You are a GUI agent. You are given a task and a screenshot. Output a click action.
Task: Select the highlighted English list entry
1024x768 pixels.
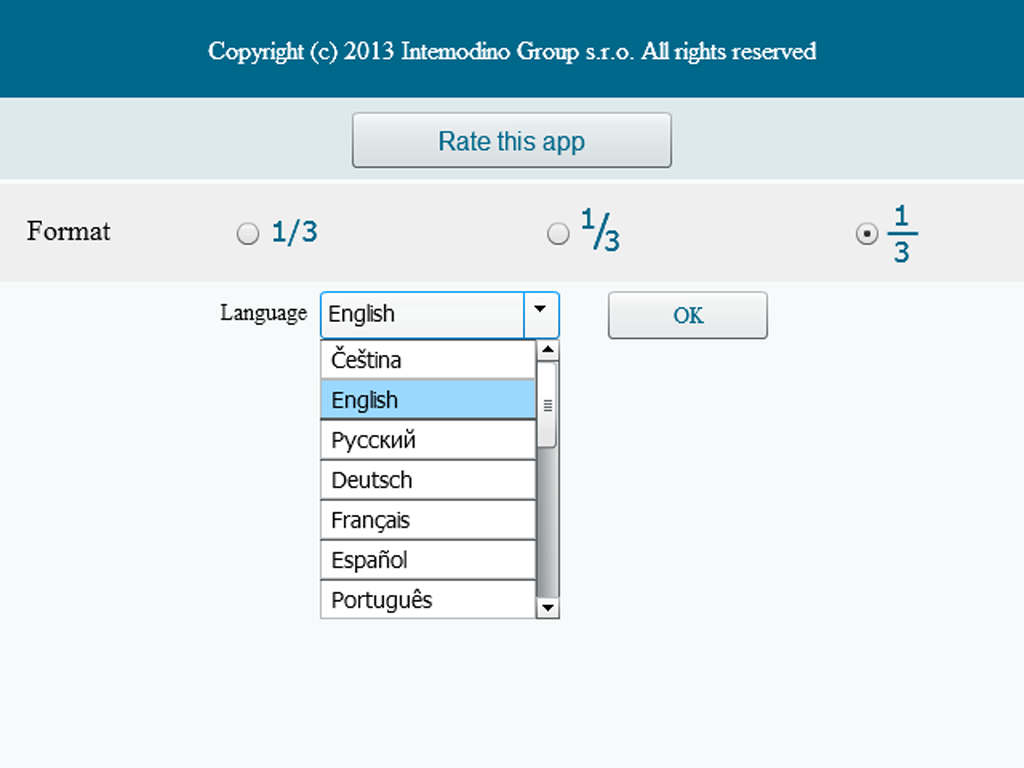pyautogui.click(x=428, y=400)
